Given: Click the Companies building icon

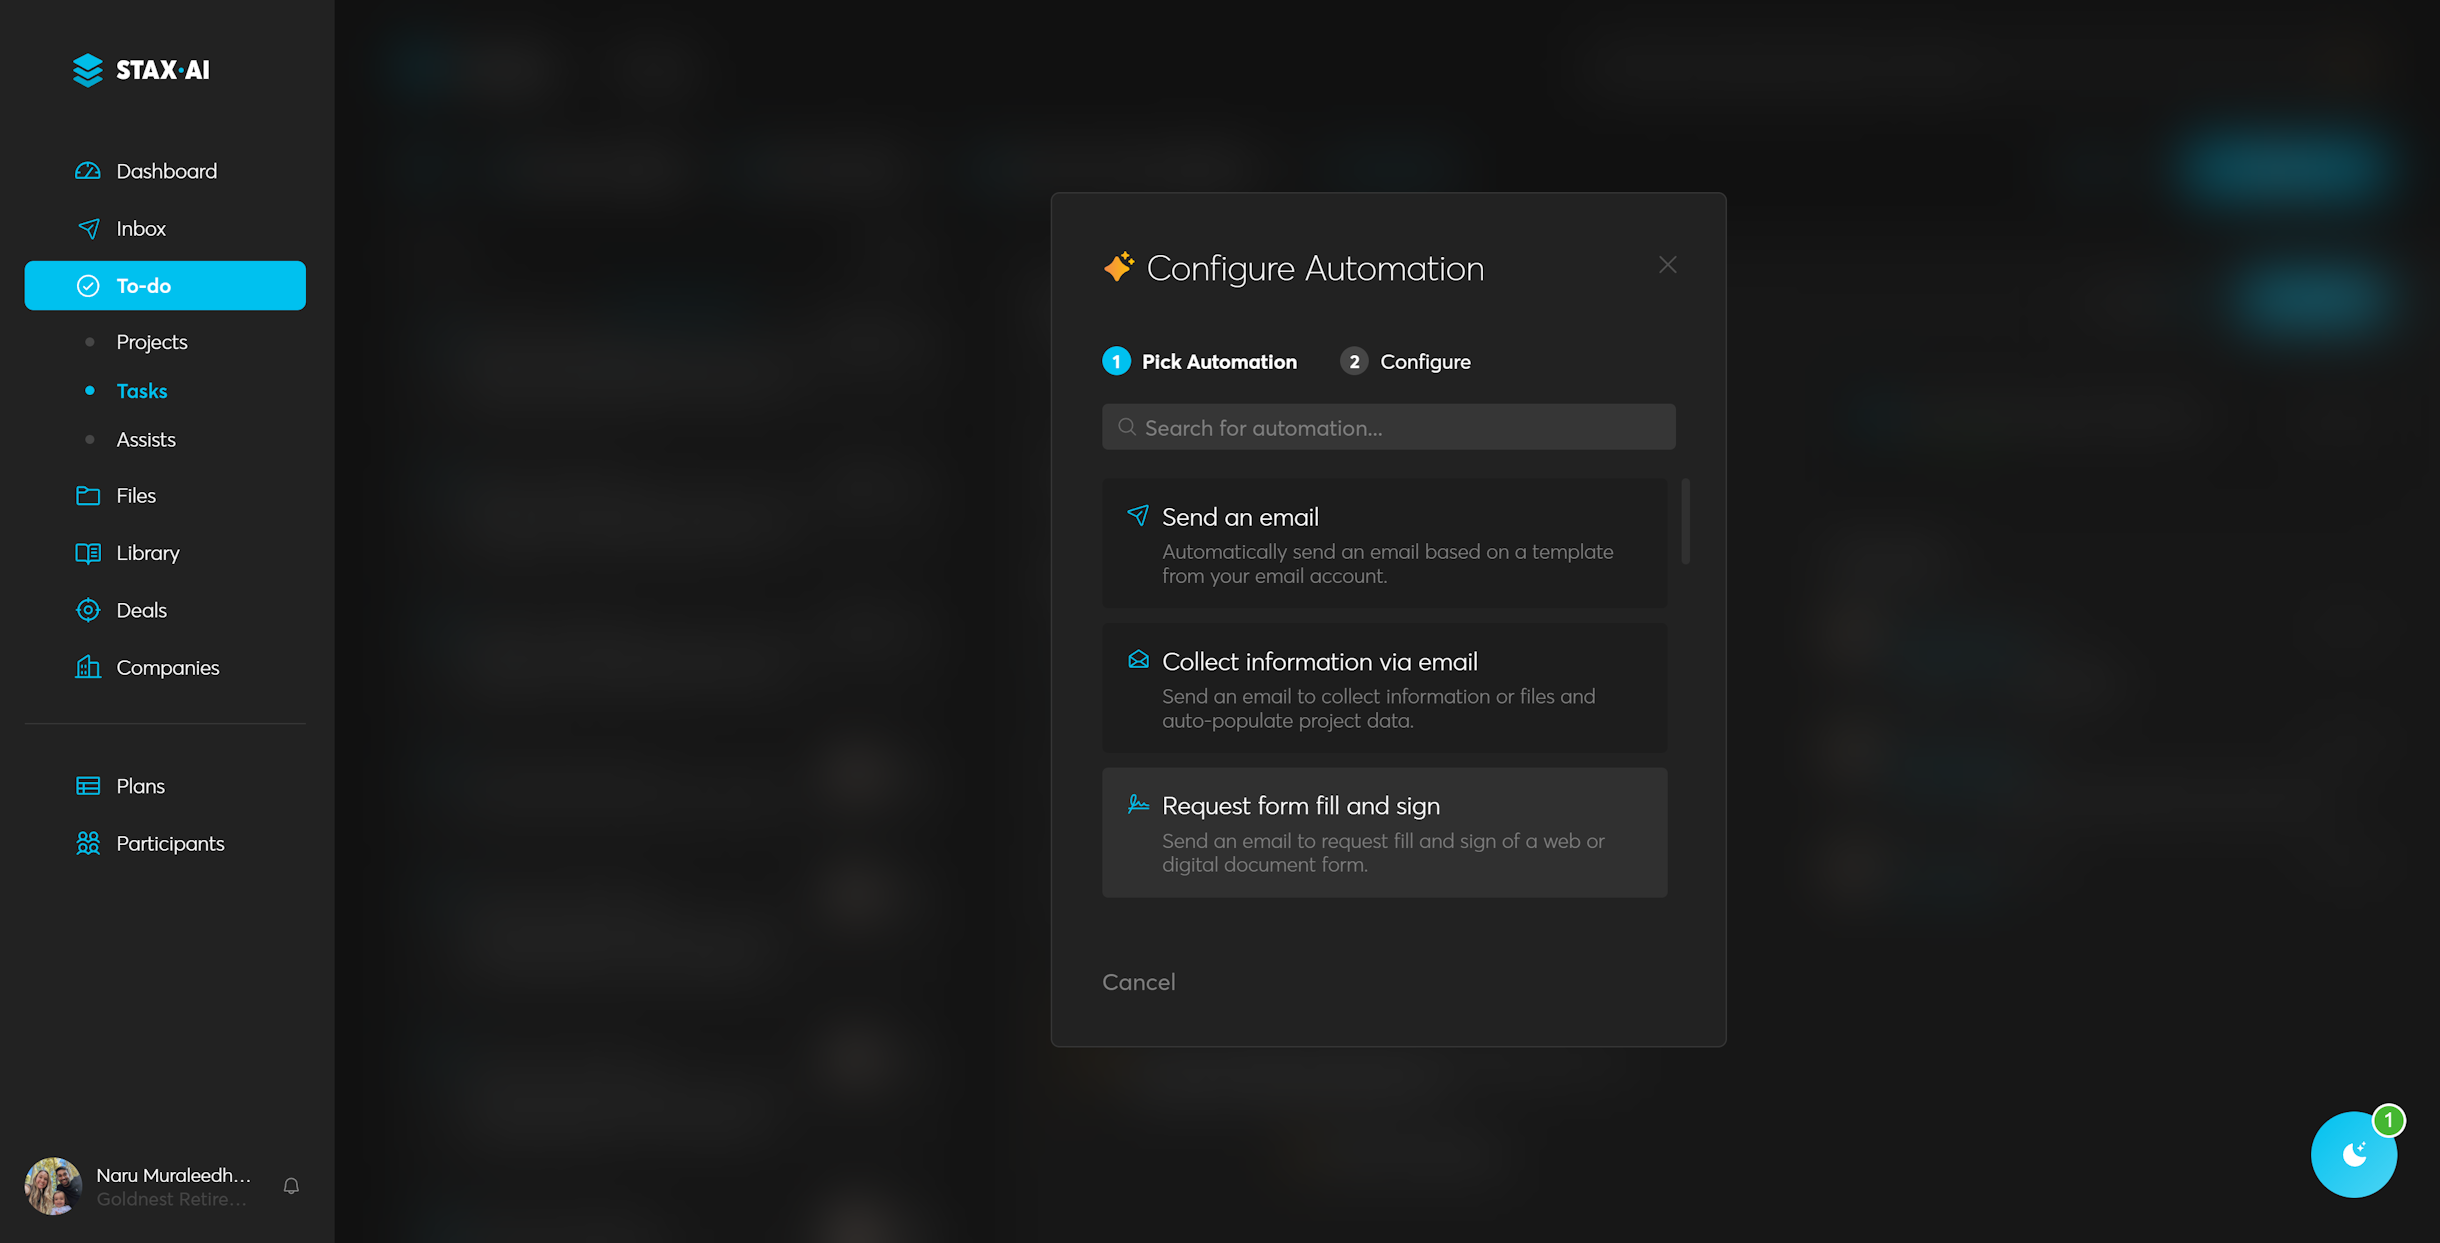Looking at the screenshot, I should [88, 667].
